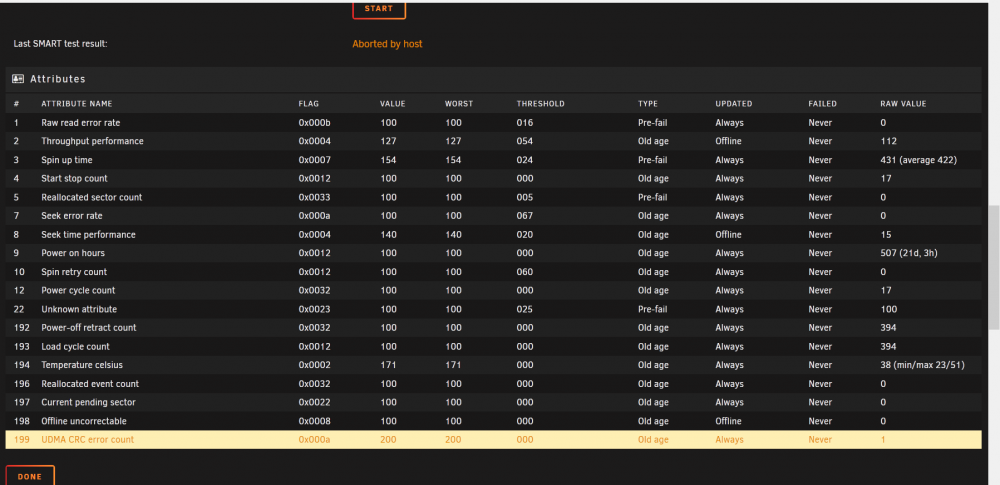1000x485 pixels.
Task: Click the UPDATED column header
Action: [733, 103]
